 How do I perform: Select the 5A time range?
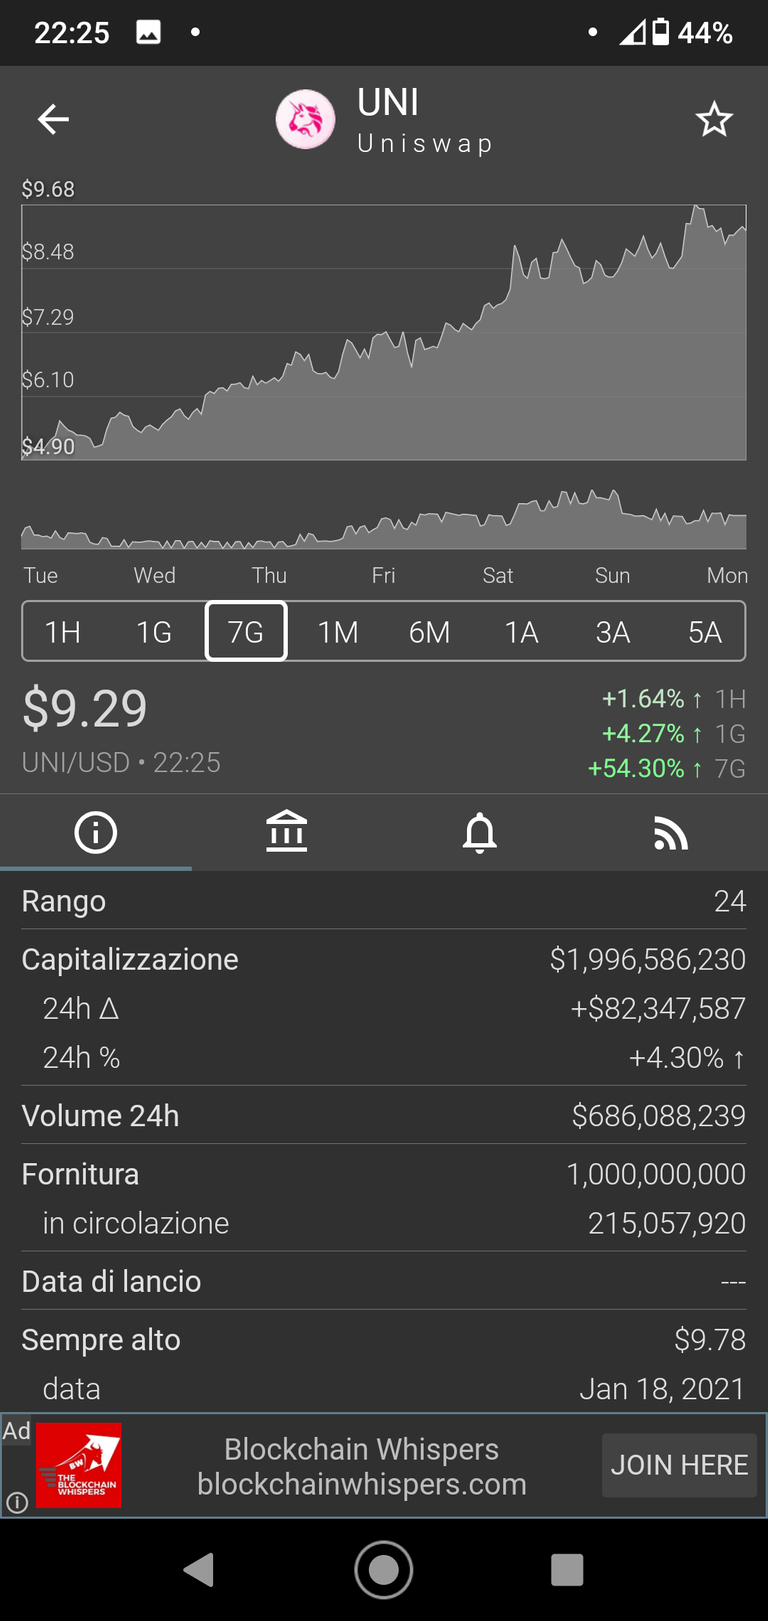pos(704,632)
